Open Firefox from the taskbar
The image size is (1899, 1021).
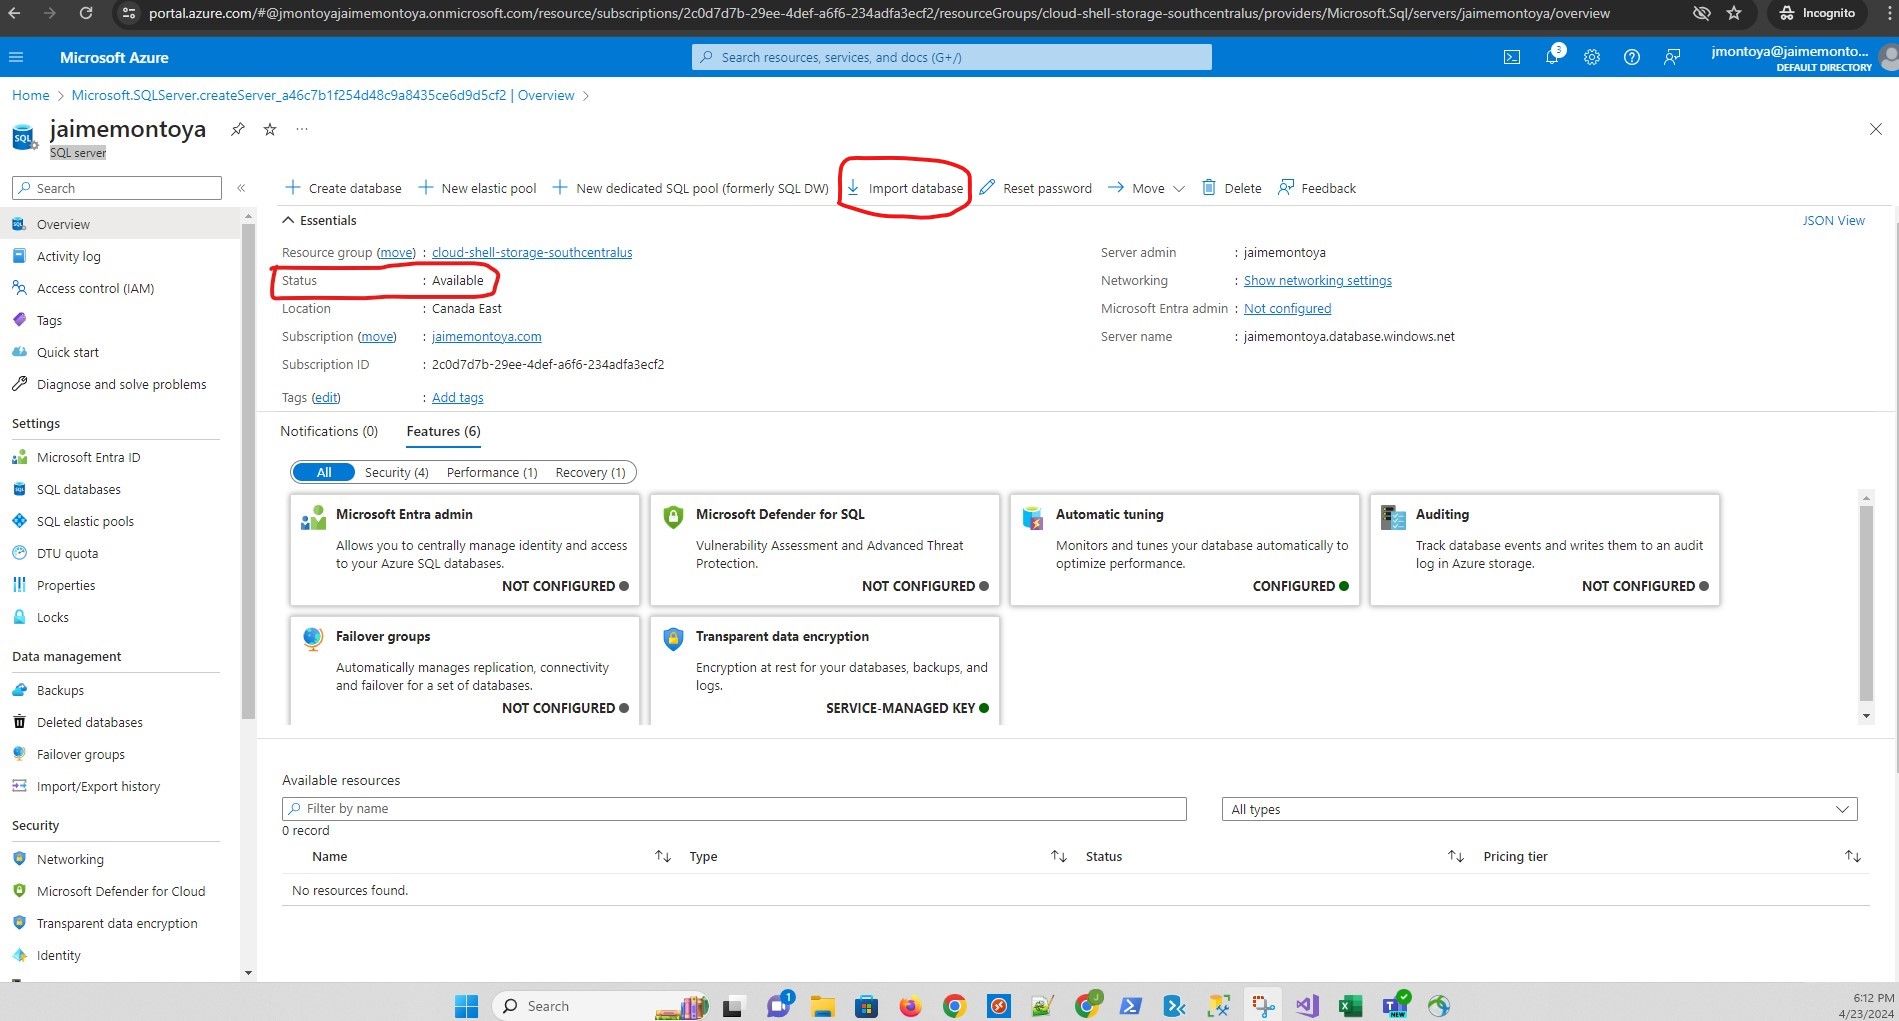pyautogui.click(x=910, y=1006)
